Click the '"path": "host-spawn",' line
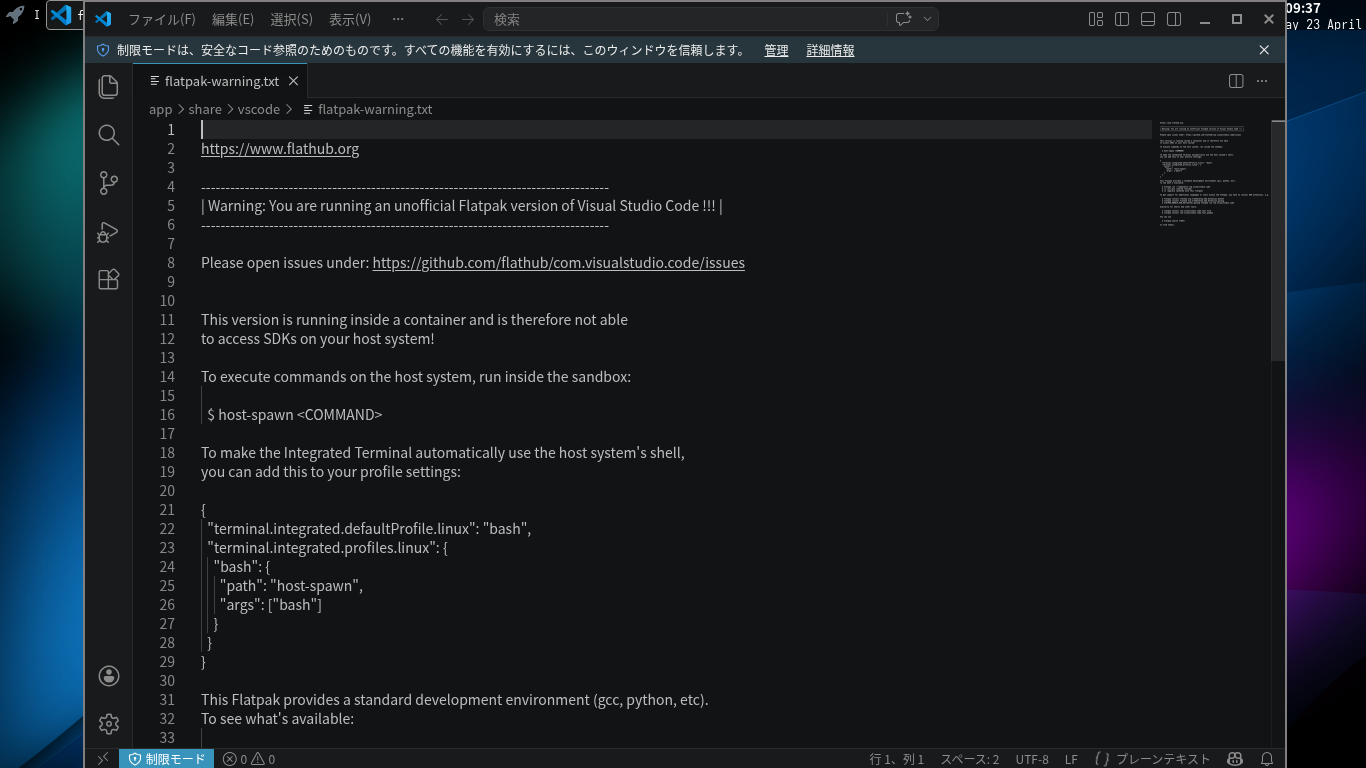This screenshot has width=1366, height=768. click(291, 586)
